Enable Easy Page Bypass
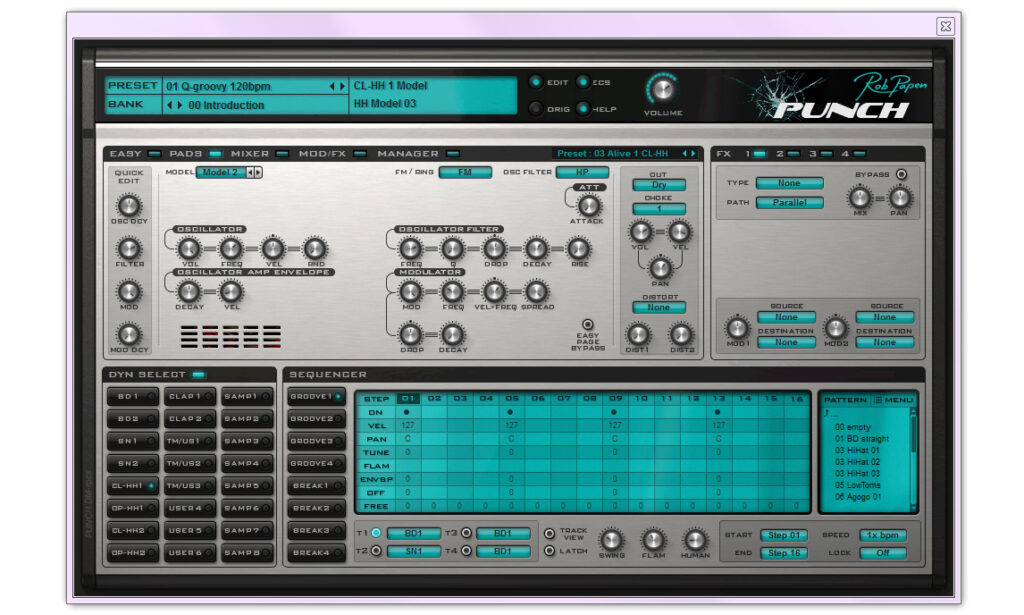The height and width of the screenshot is (615, 1024). point(588,324)
